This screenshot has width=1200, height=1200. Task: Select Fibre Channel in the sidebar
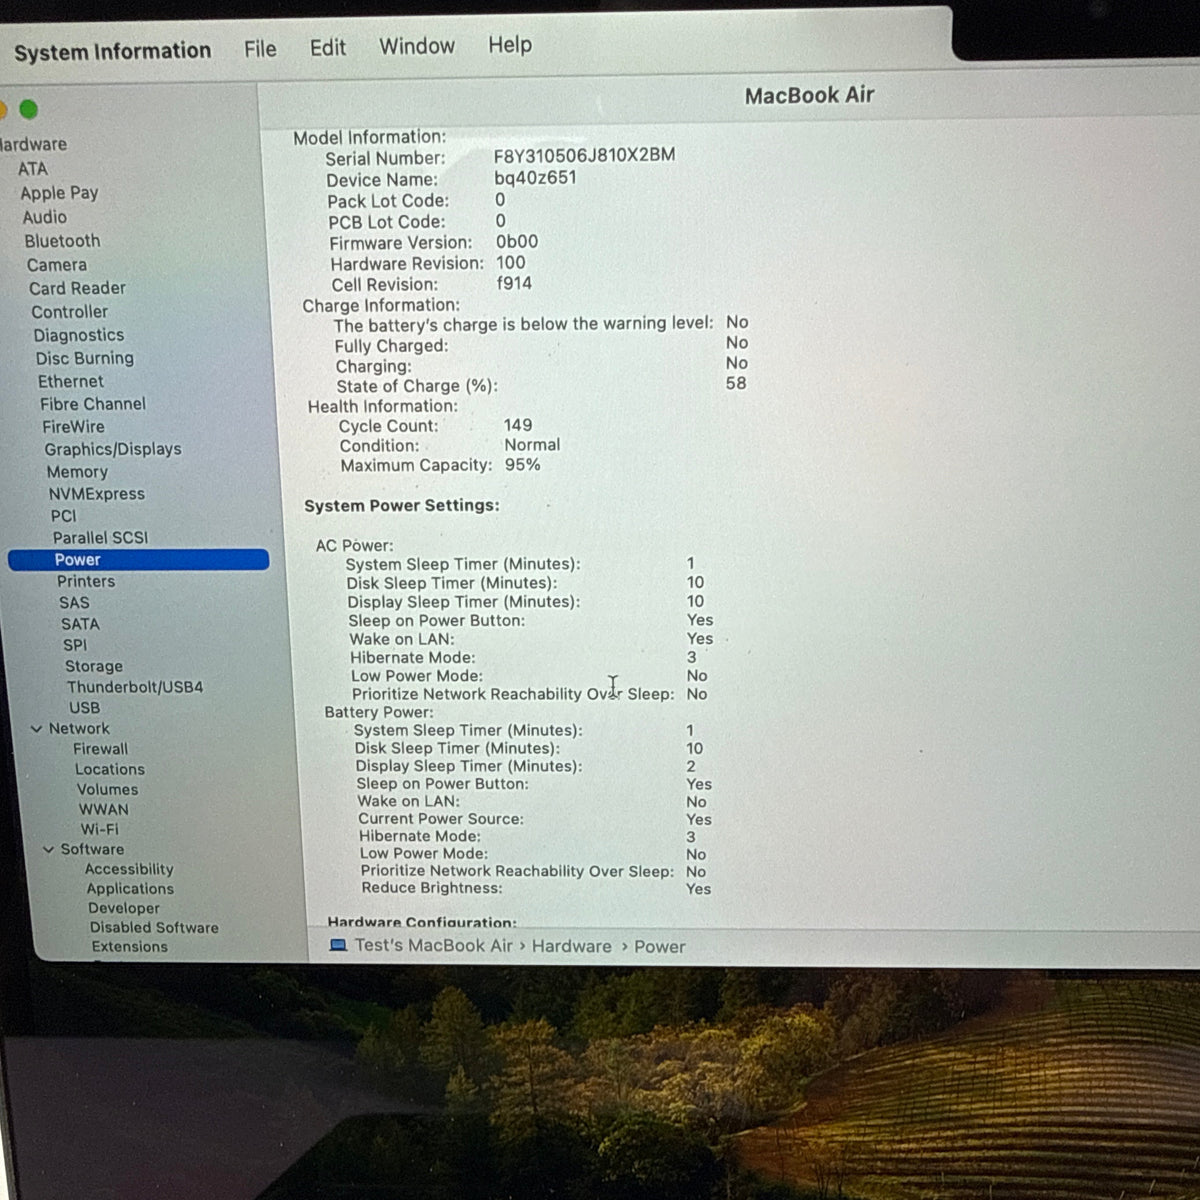pos(92,404)
